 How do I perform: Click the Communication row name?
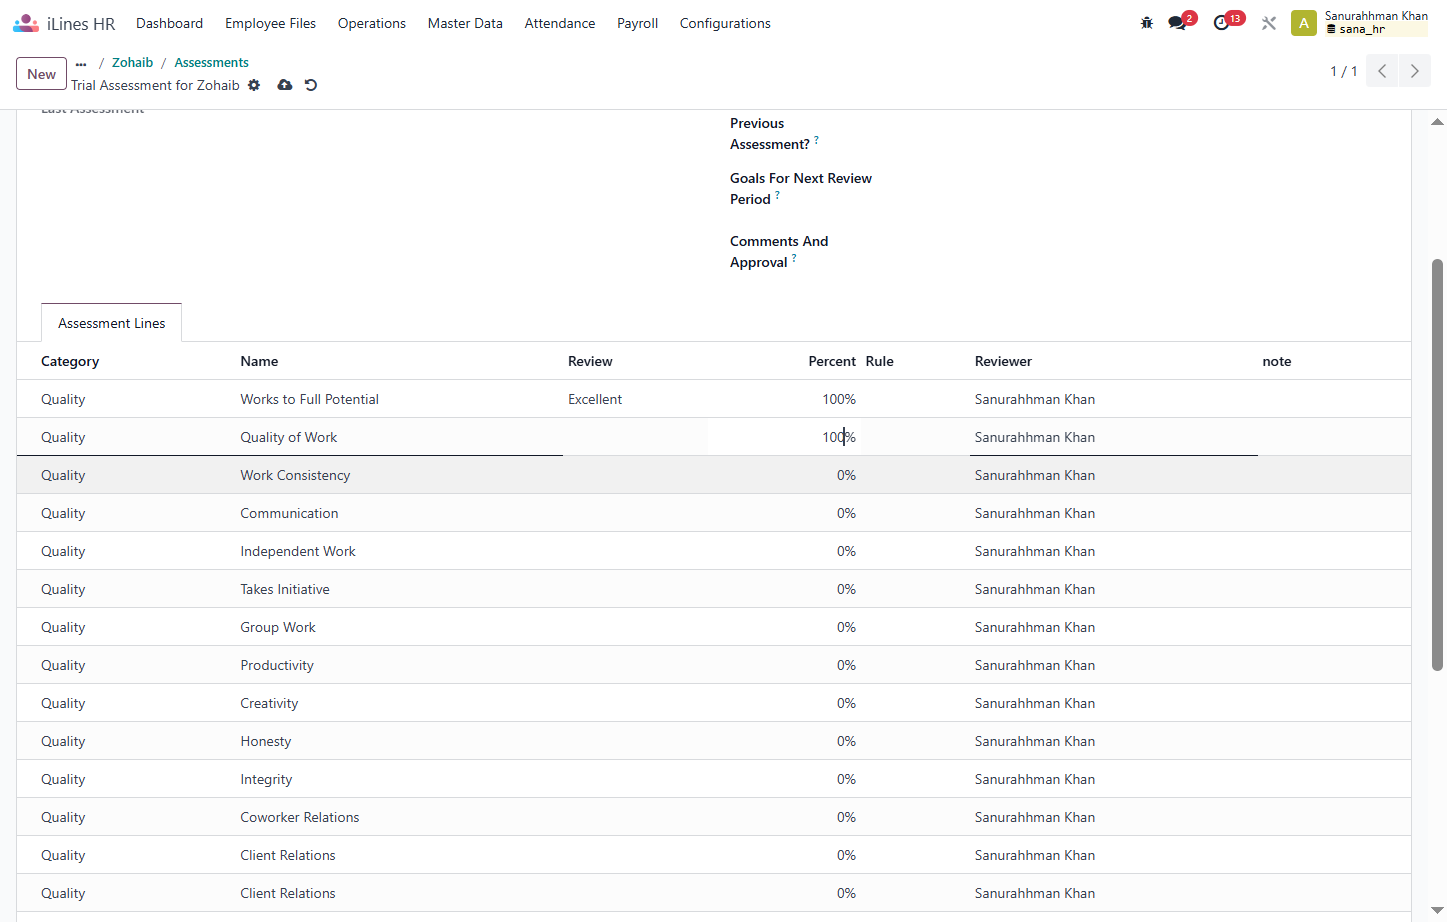289,513
